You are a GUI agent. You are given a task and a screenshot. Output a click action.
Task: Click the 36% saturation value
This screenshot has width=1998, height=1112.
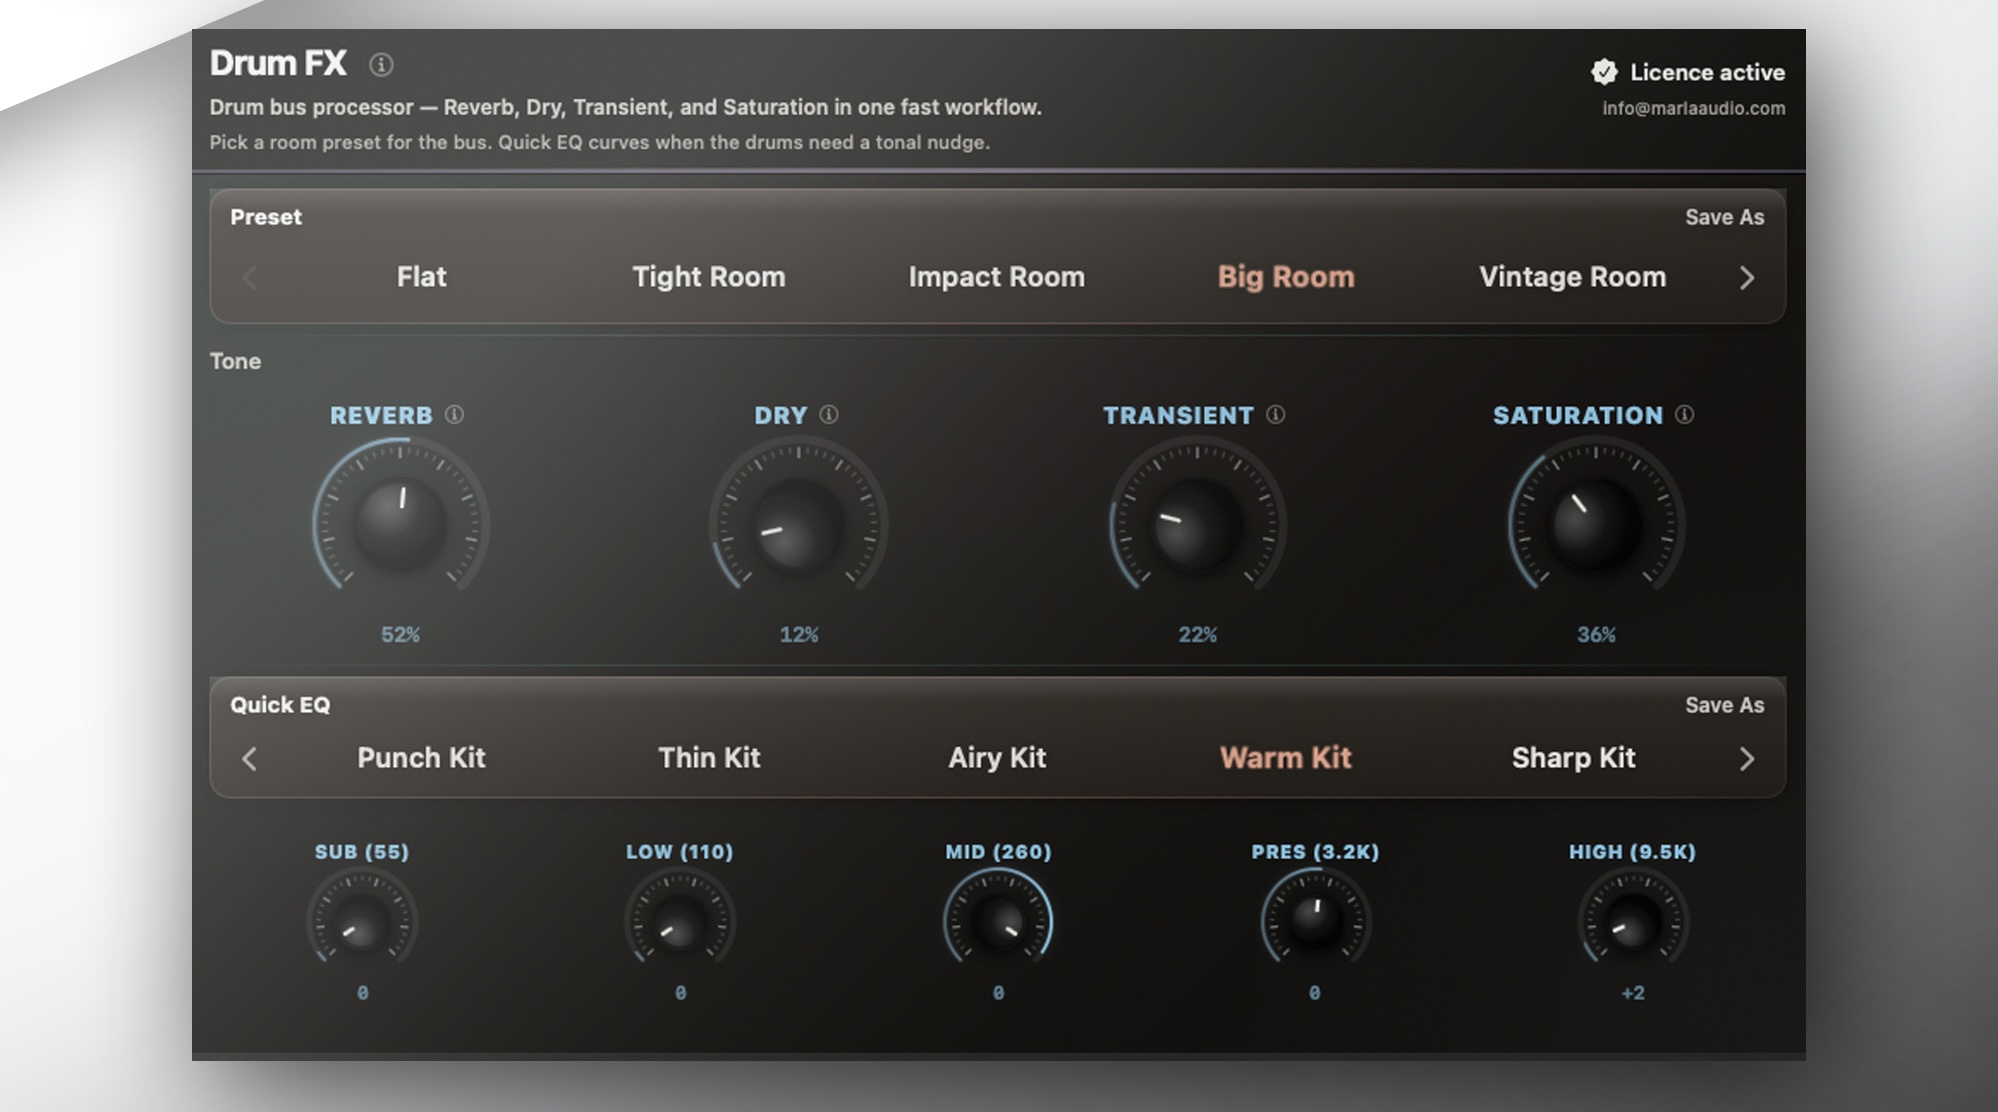point(1596,635)
